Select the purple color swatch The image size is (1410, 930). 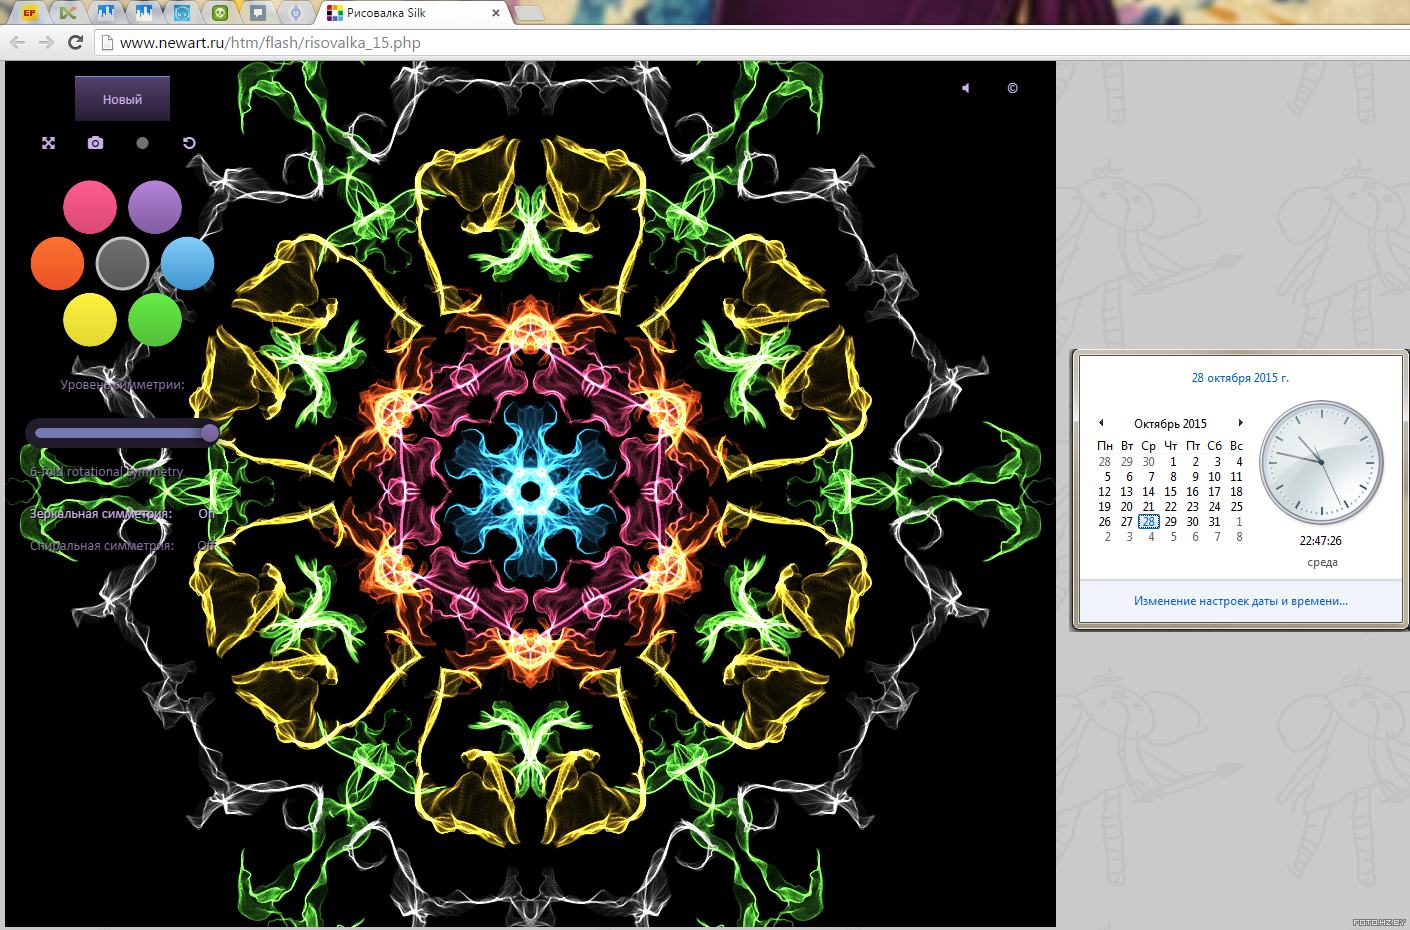155,207
